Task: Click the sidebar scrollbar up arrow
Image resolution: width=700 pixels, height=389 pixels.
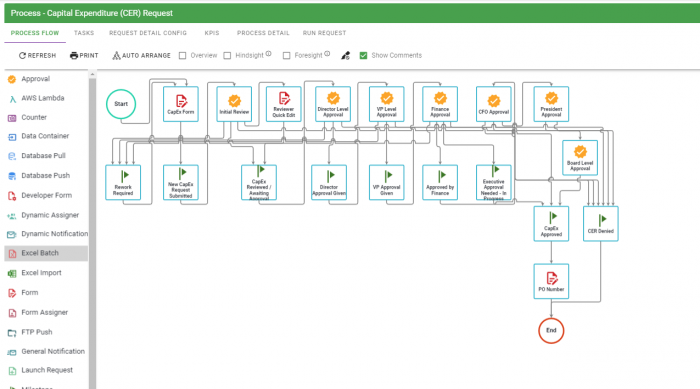Action: [92, 75]
